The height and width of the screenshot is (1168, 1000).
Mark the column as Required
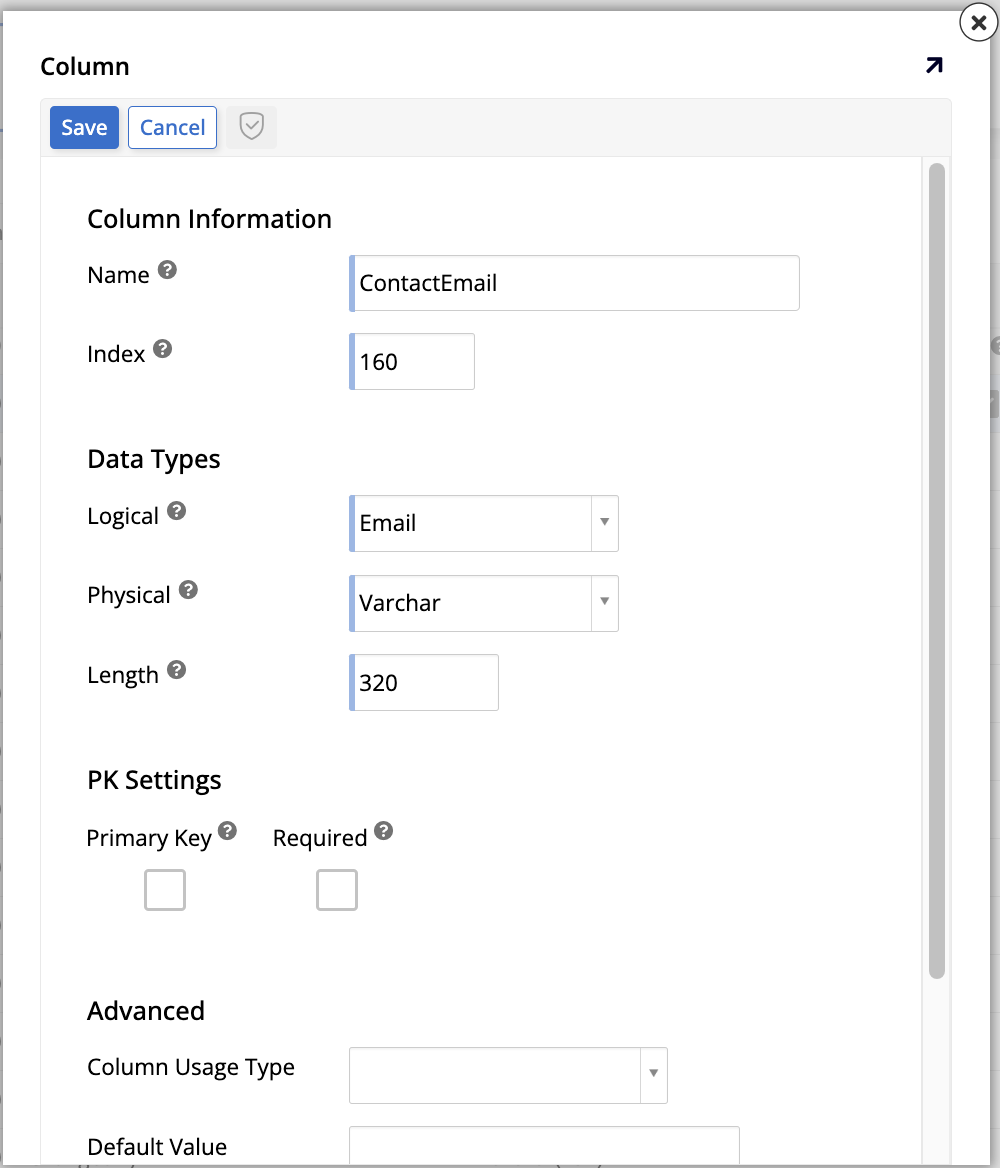pyautogui.click(x=337, y=889)
